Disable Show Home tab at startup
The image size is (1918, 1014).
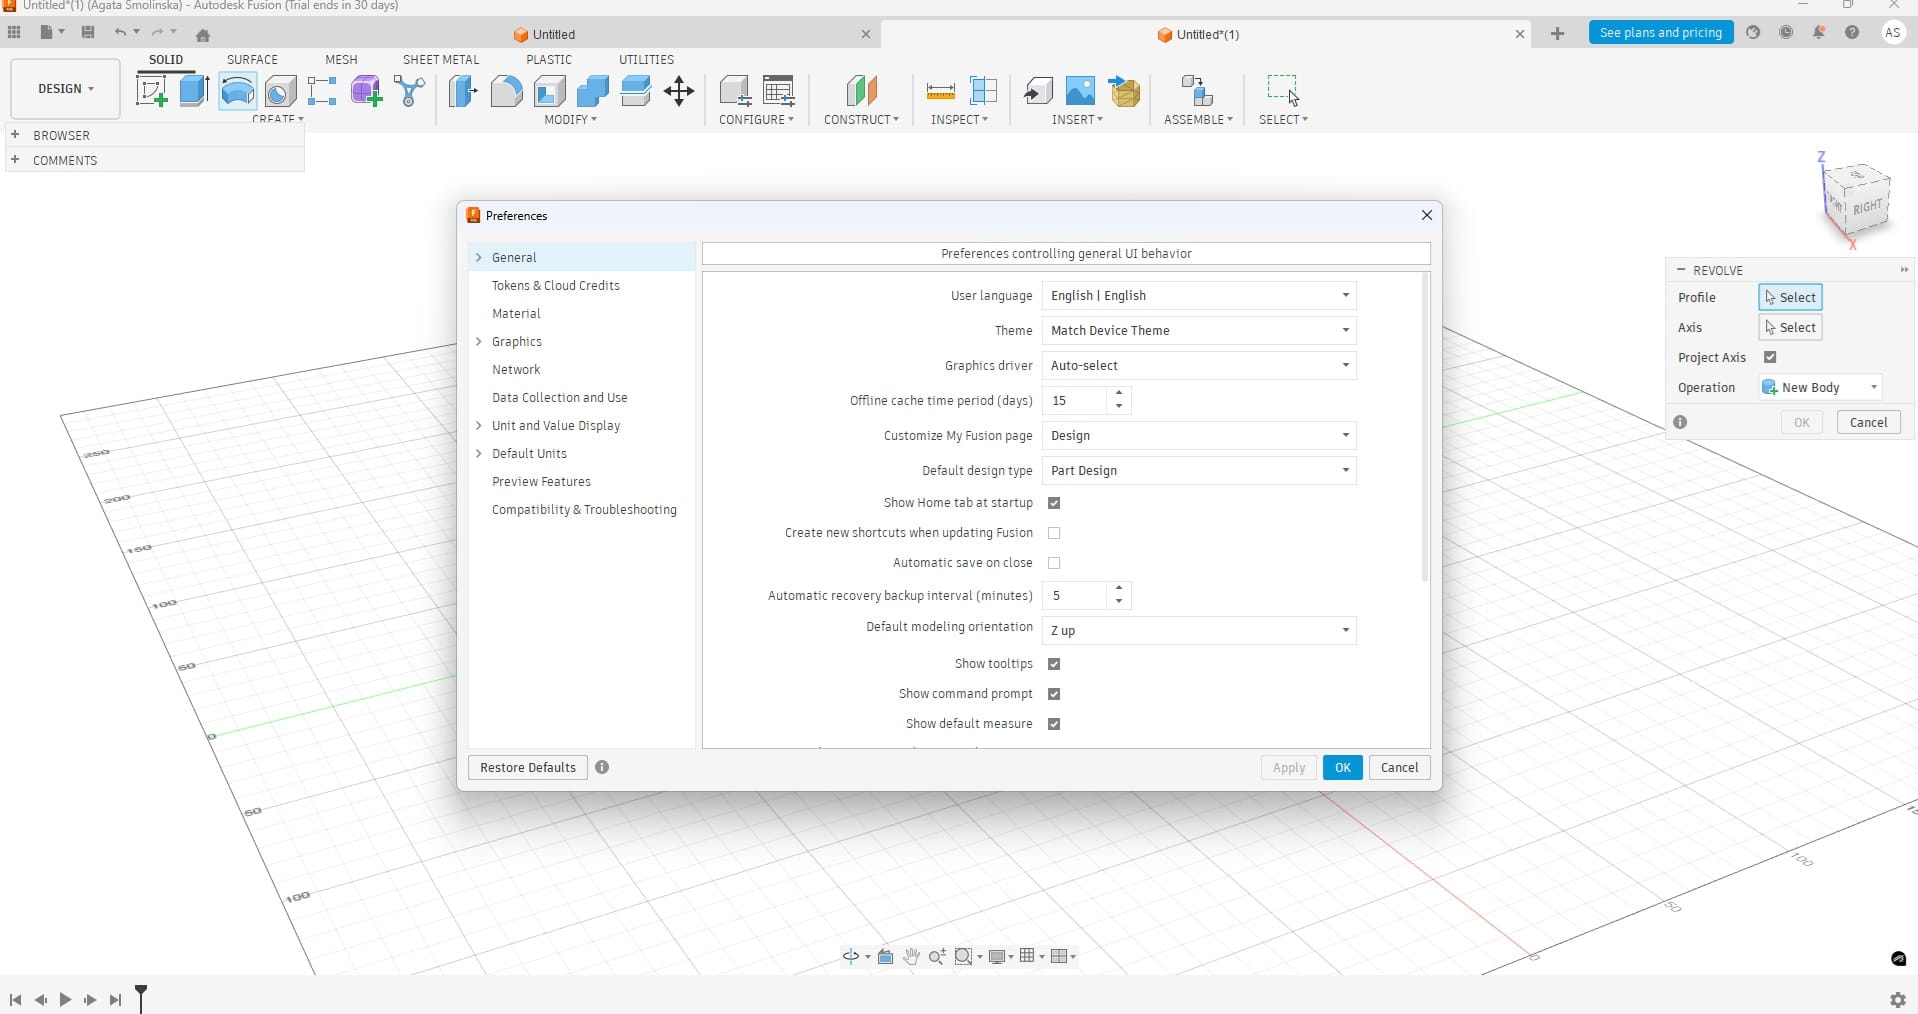(1054, 503)
